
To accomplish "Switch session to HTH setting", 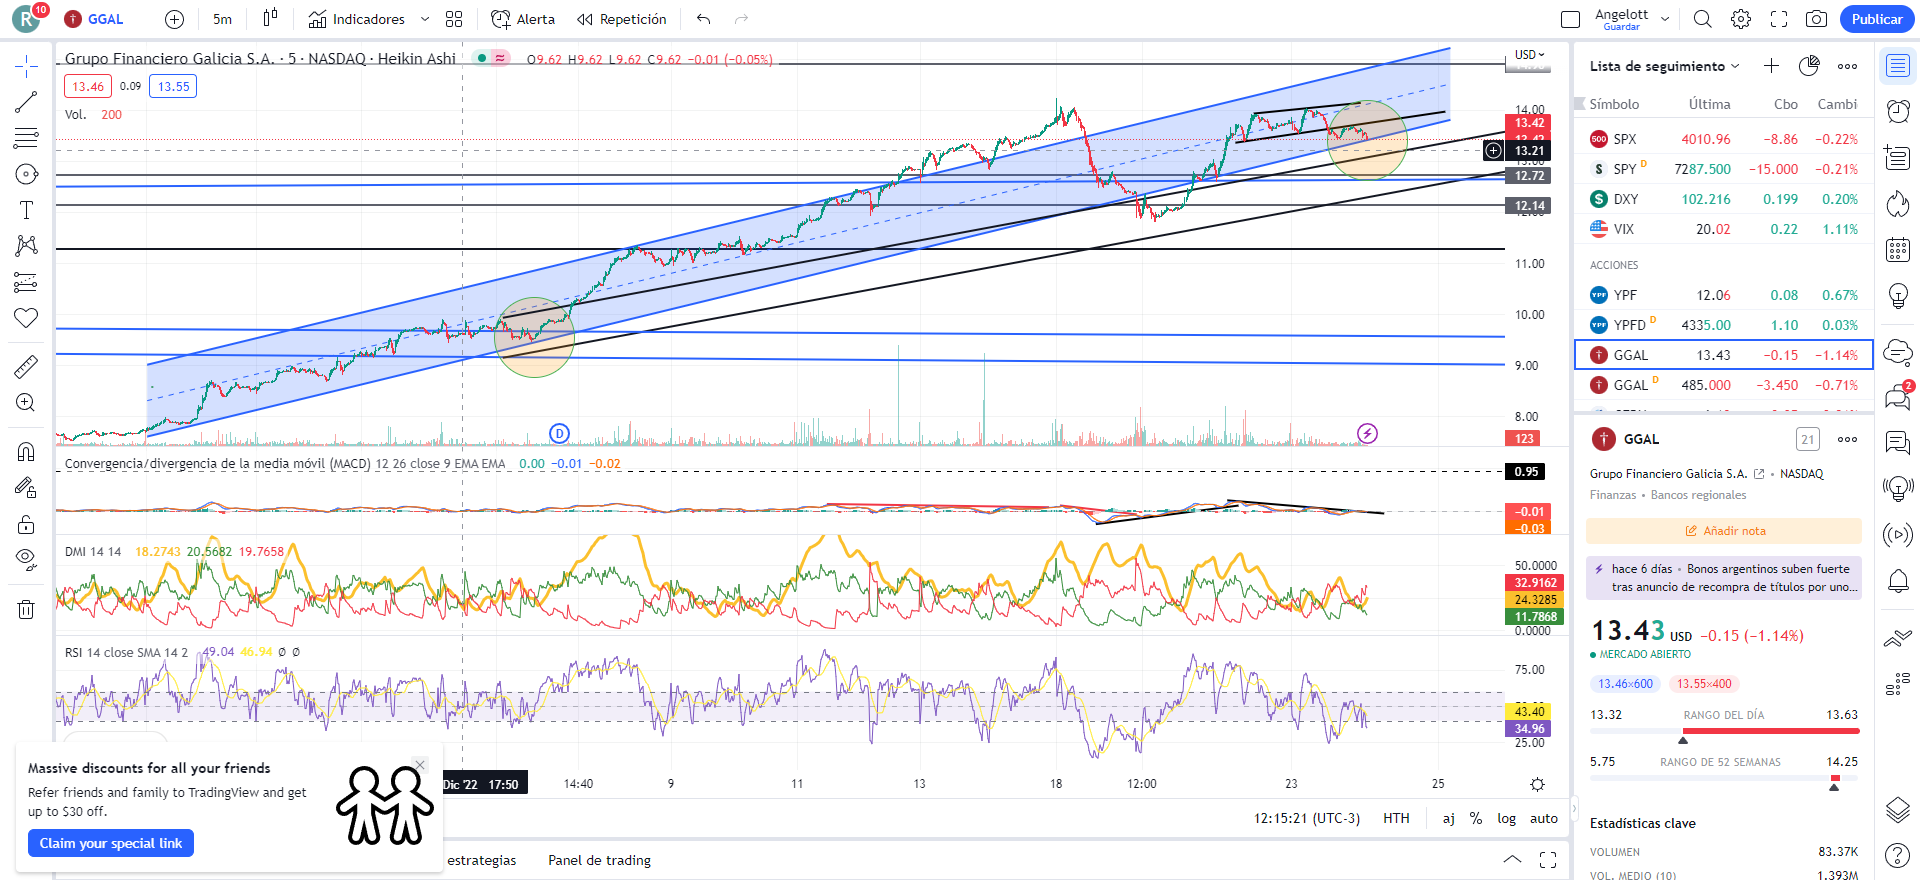I will click(x=1396, y=818).
